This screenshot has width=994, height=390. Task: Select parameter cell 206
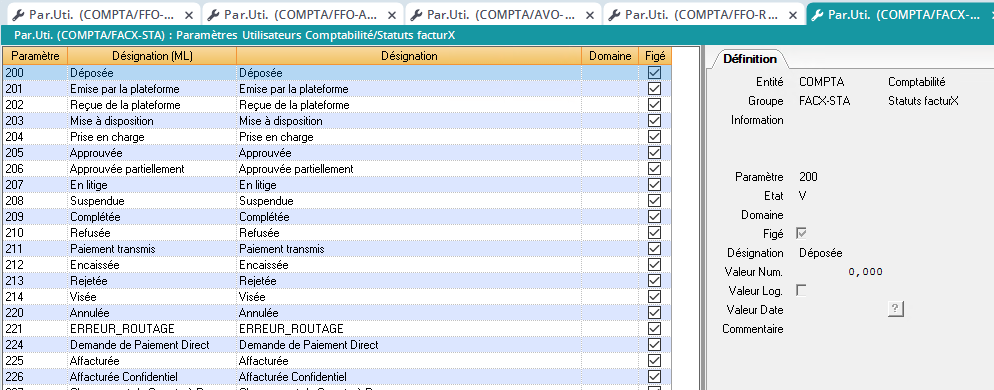36,169
